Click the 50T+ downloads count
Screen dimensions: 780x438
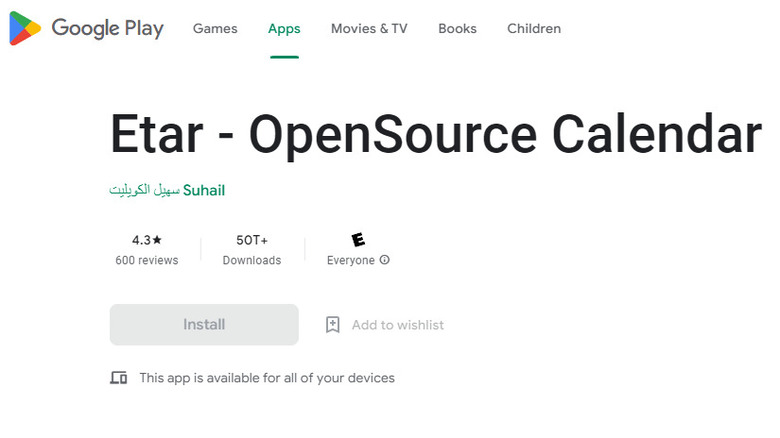click(x=252, y=240)
